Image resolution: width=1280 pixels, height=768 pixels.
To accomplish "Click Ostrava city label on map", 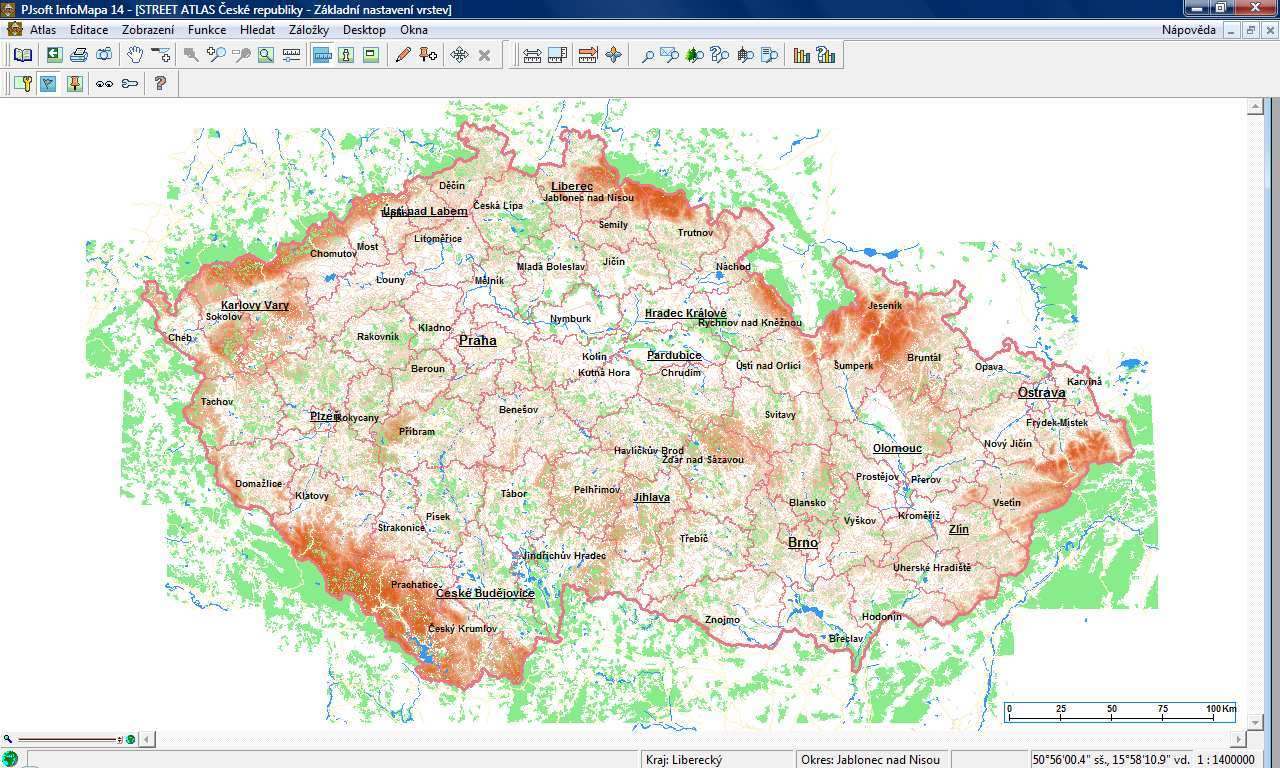I will tap(1042, 392).
